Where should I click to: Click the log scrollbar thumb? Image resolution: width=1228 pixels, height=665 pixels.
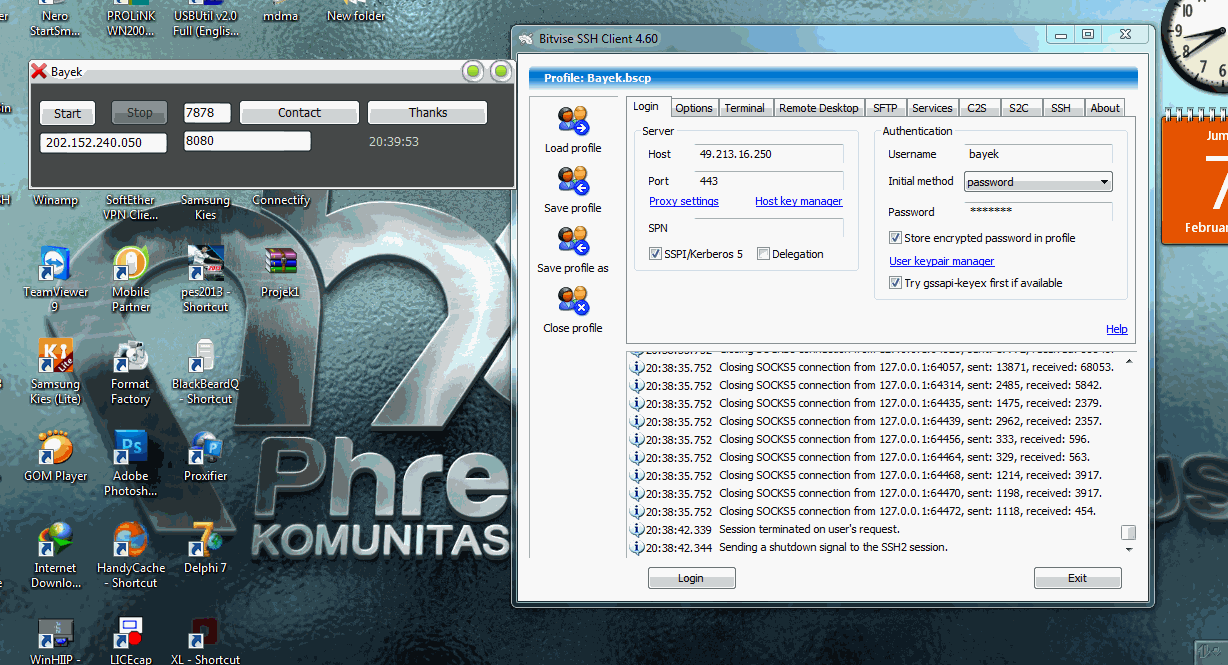[1128, 532]
